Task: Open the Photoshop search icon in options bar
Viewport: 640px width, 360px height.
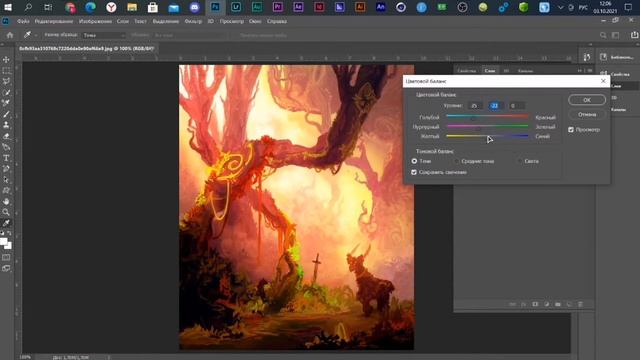Action: (x=603, y=36)
